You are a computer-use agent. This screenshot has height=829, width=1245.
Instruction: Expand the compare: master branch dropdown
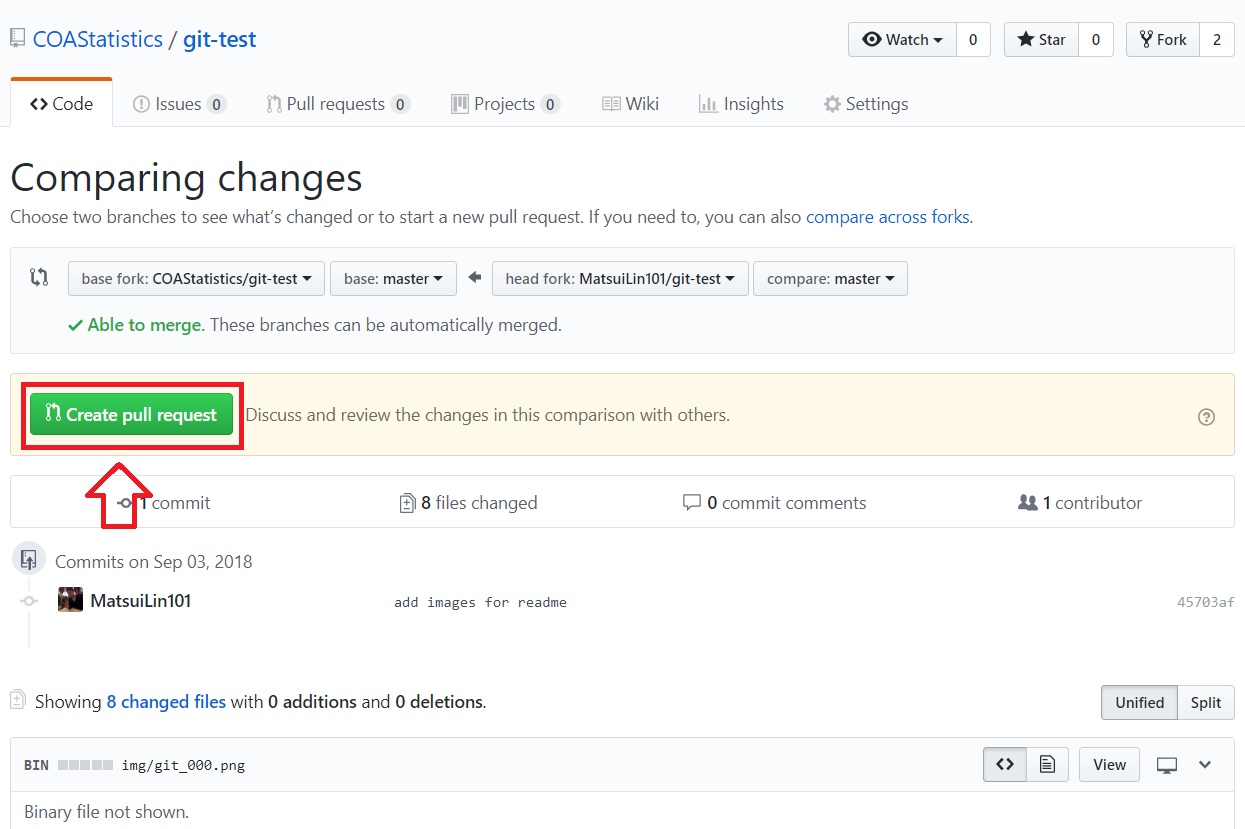830,279
